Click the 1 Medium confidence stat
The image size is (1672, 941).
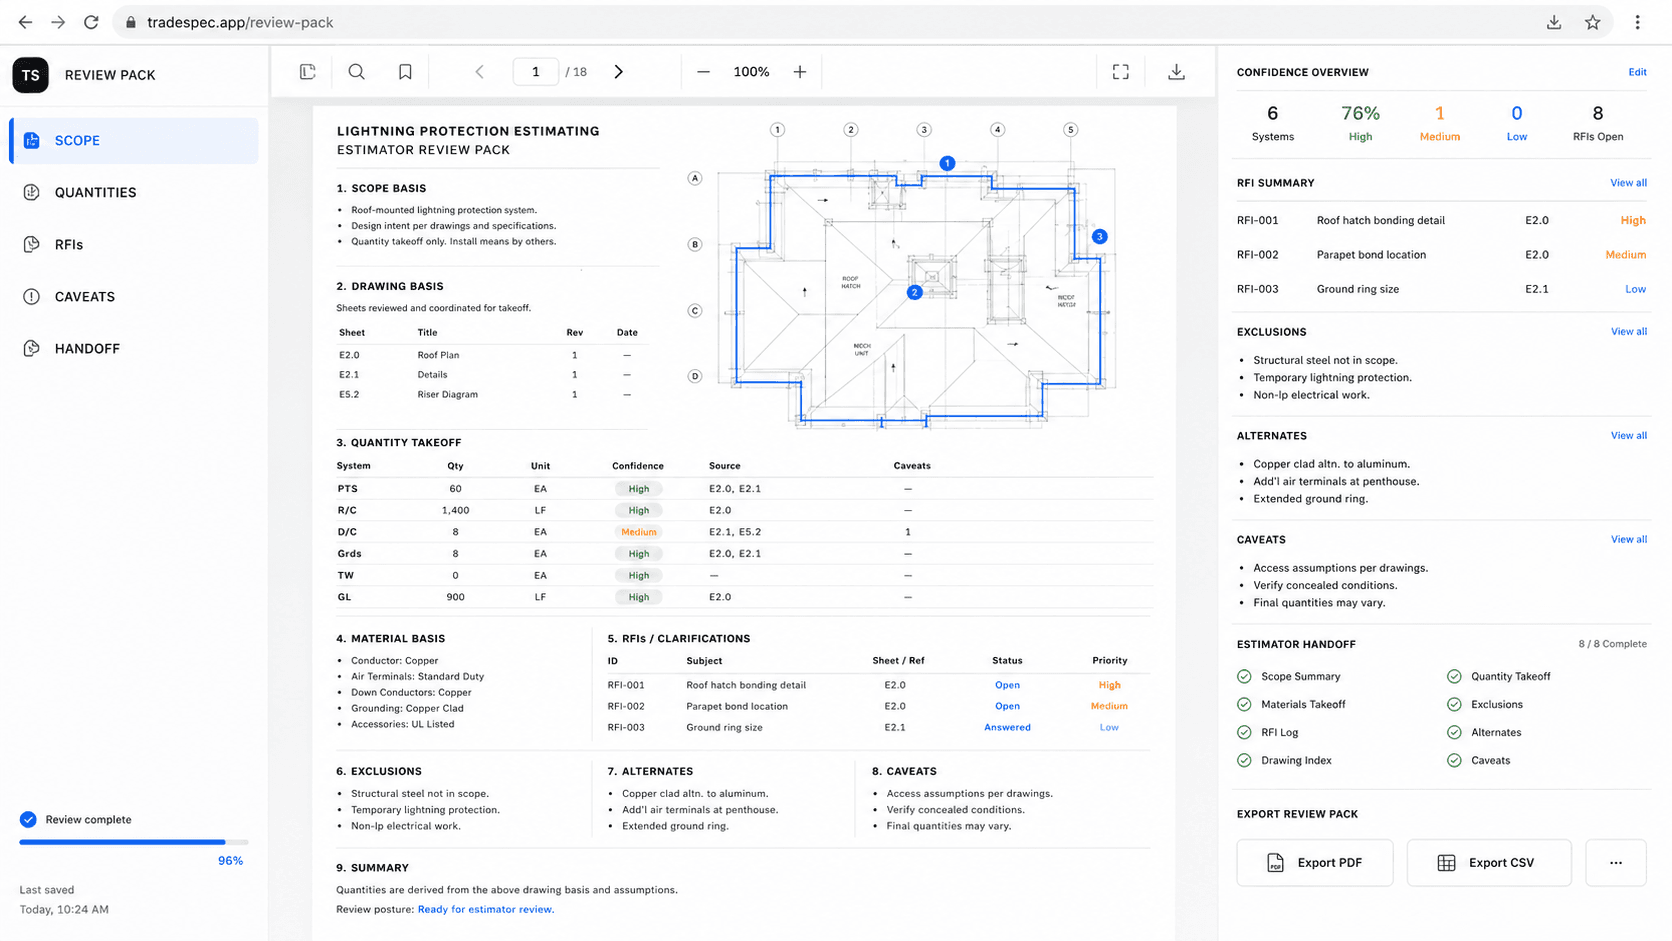pyautogui.click(x=1440, y=123)
